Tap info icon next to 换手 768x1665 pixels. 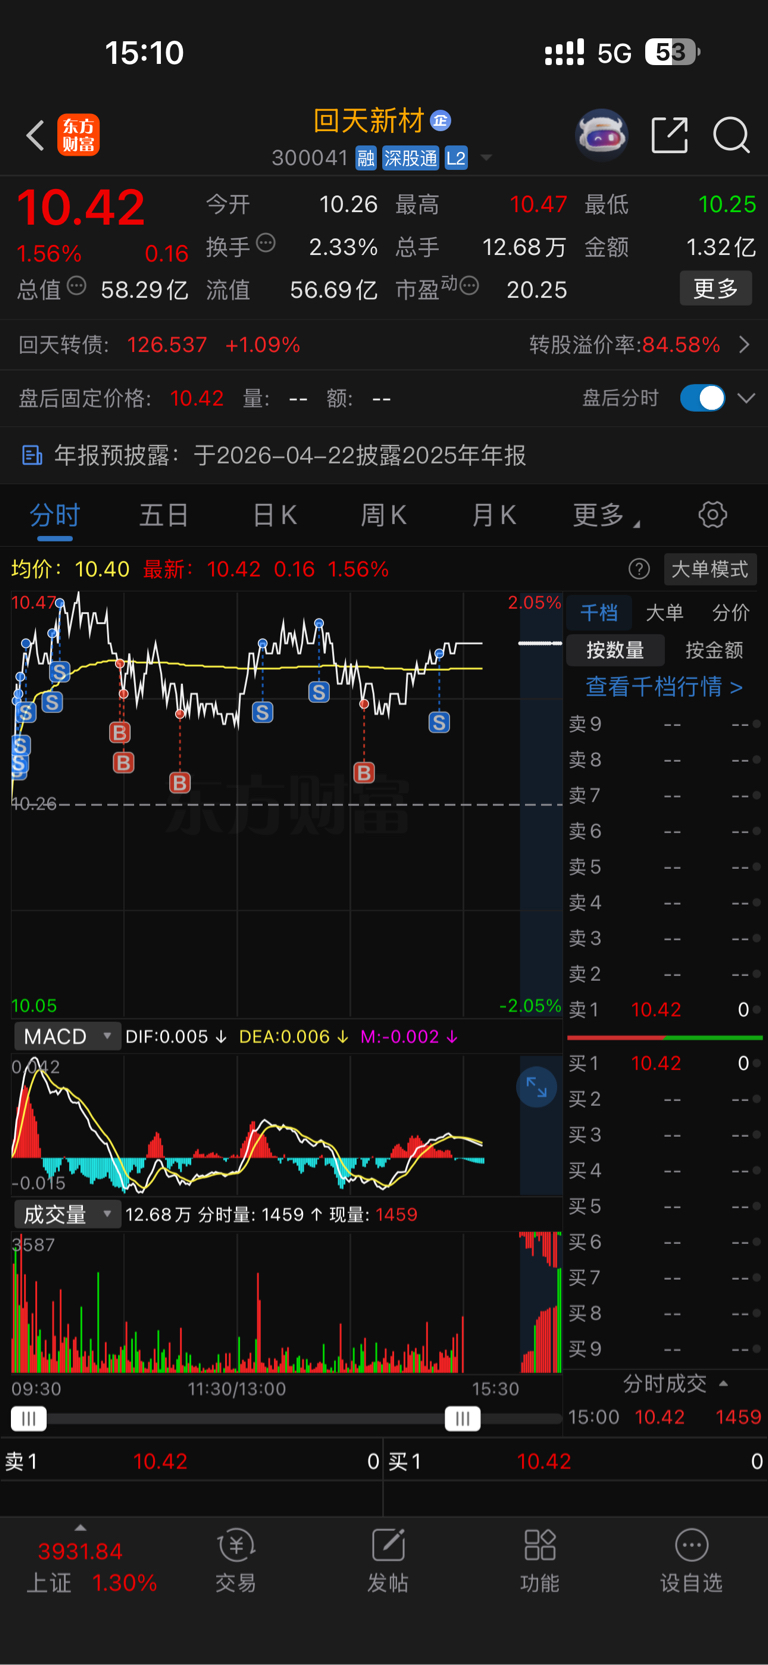266,242
